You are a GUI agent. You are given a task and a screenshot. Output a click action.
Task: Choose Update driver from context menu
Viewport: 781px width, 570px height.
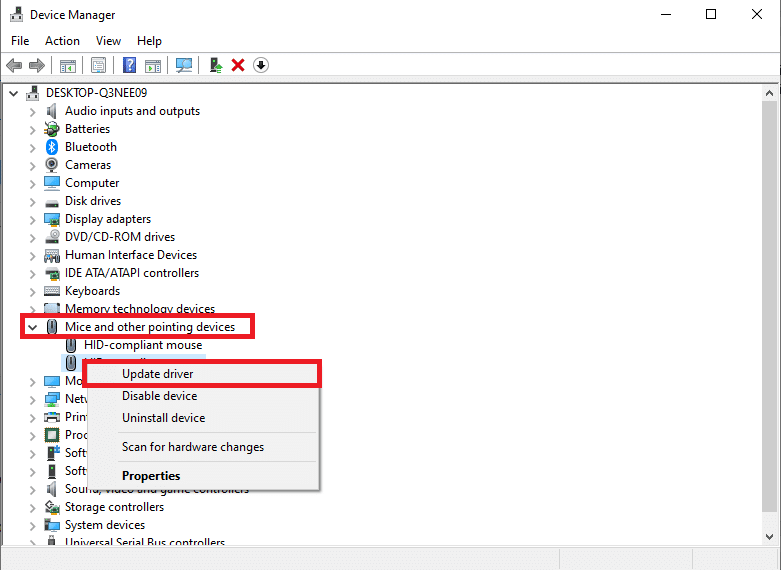coord(157,374)
